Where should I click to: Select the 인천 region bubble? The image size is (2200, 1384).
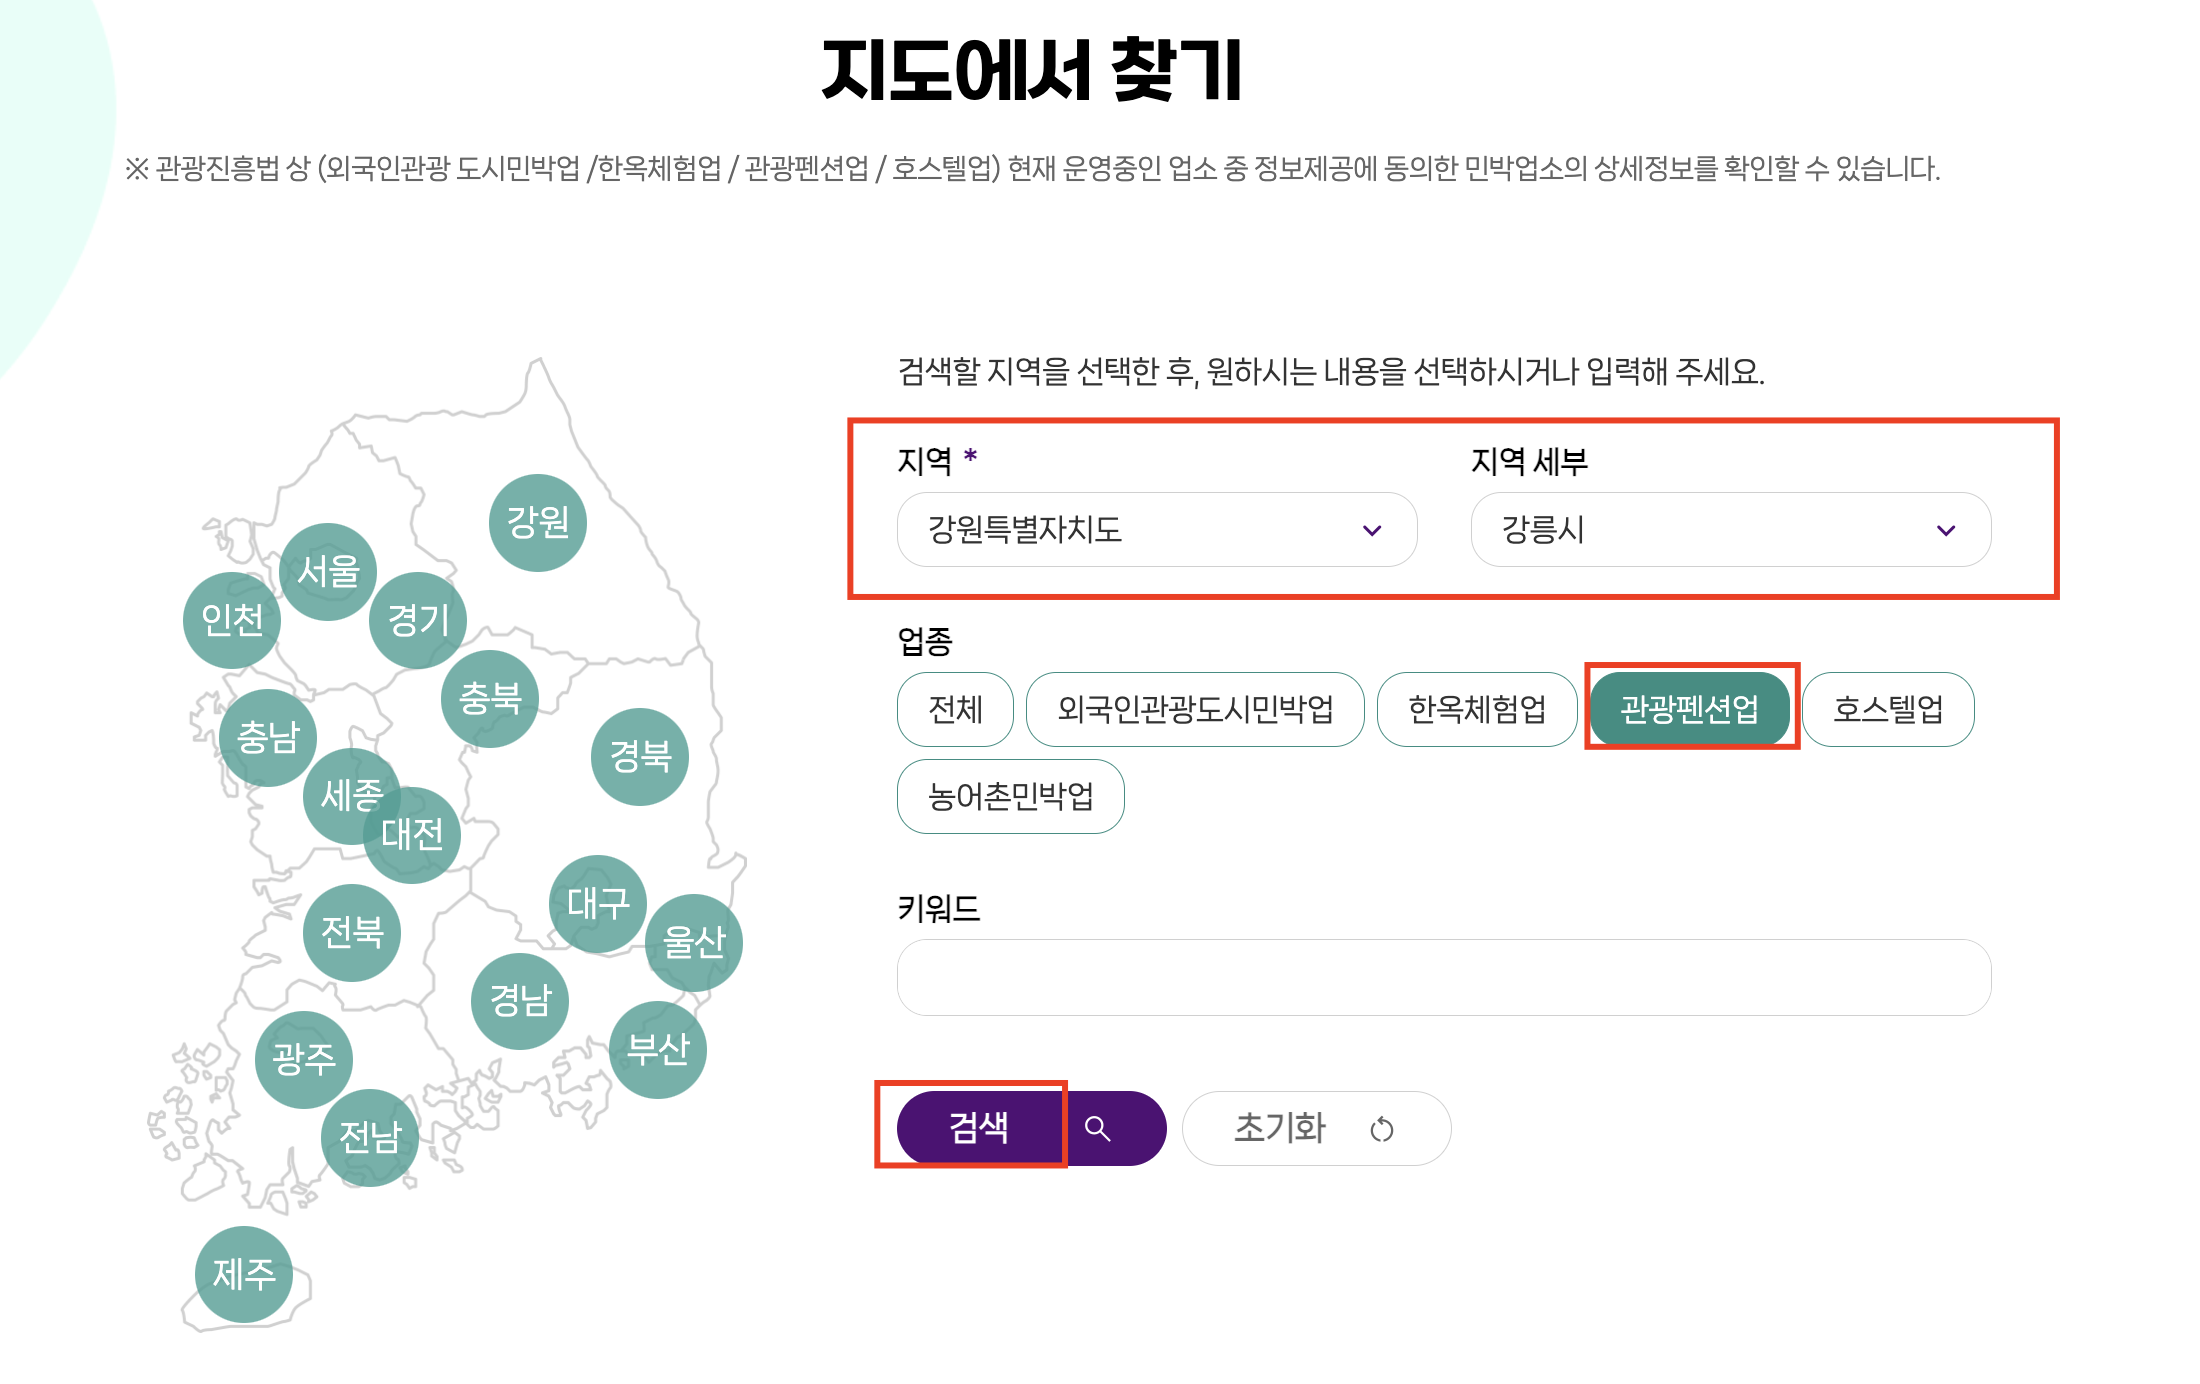click(x=231, y=620)
